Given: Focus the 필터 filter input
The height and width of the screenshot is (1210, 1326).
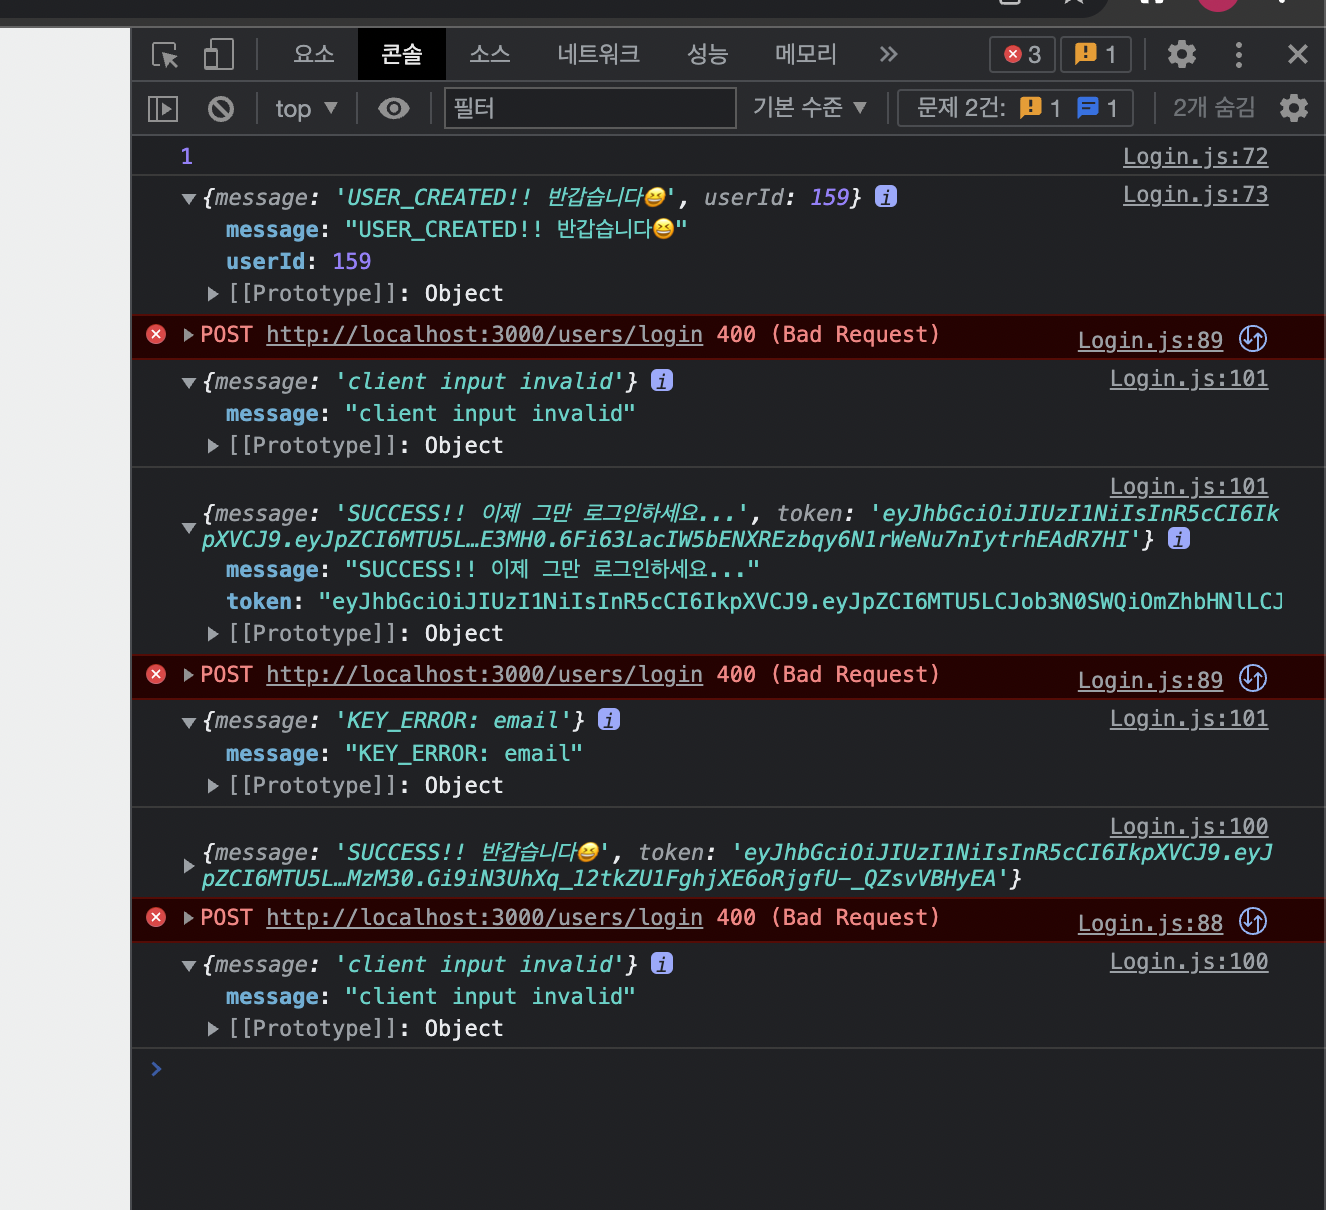Looking at the screenshot, I should [590, 108].
